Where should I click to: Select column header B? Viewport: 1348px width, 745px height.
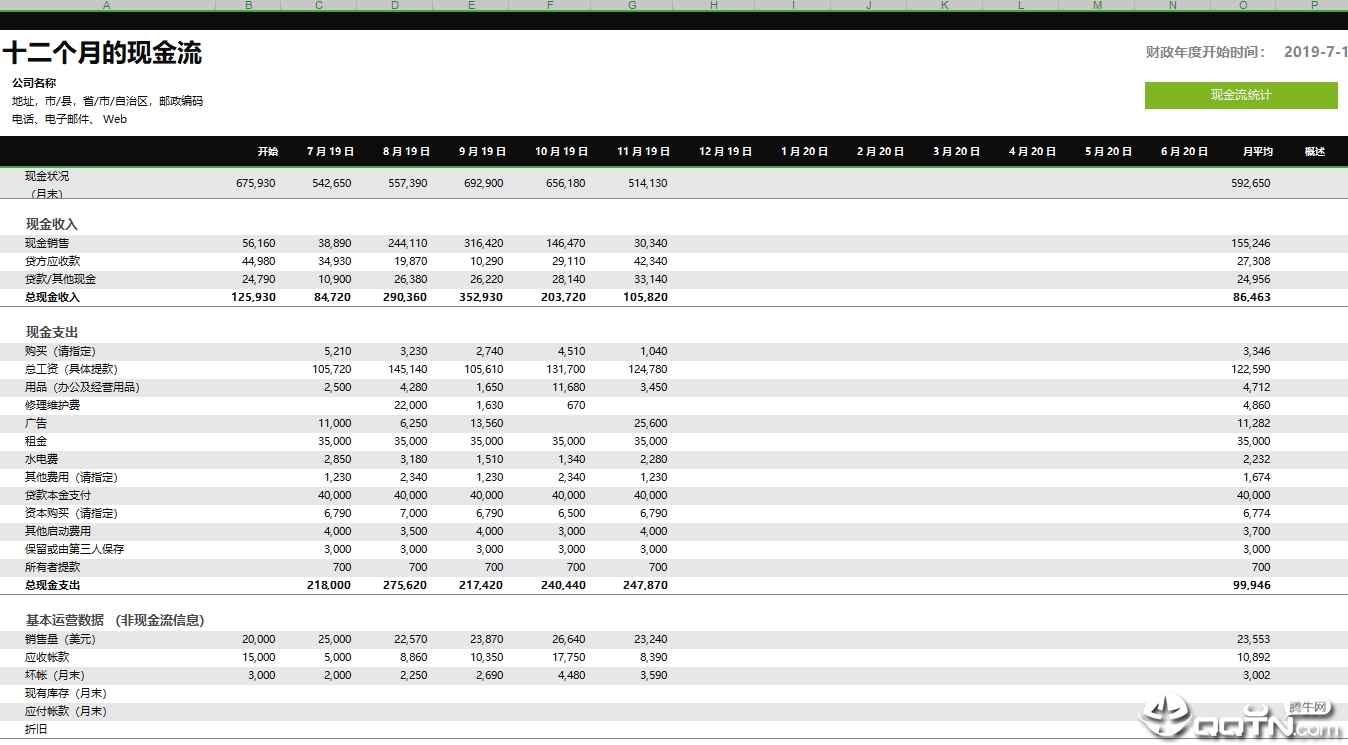coord(248,5)
